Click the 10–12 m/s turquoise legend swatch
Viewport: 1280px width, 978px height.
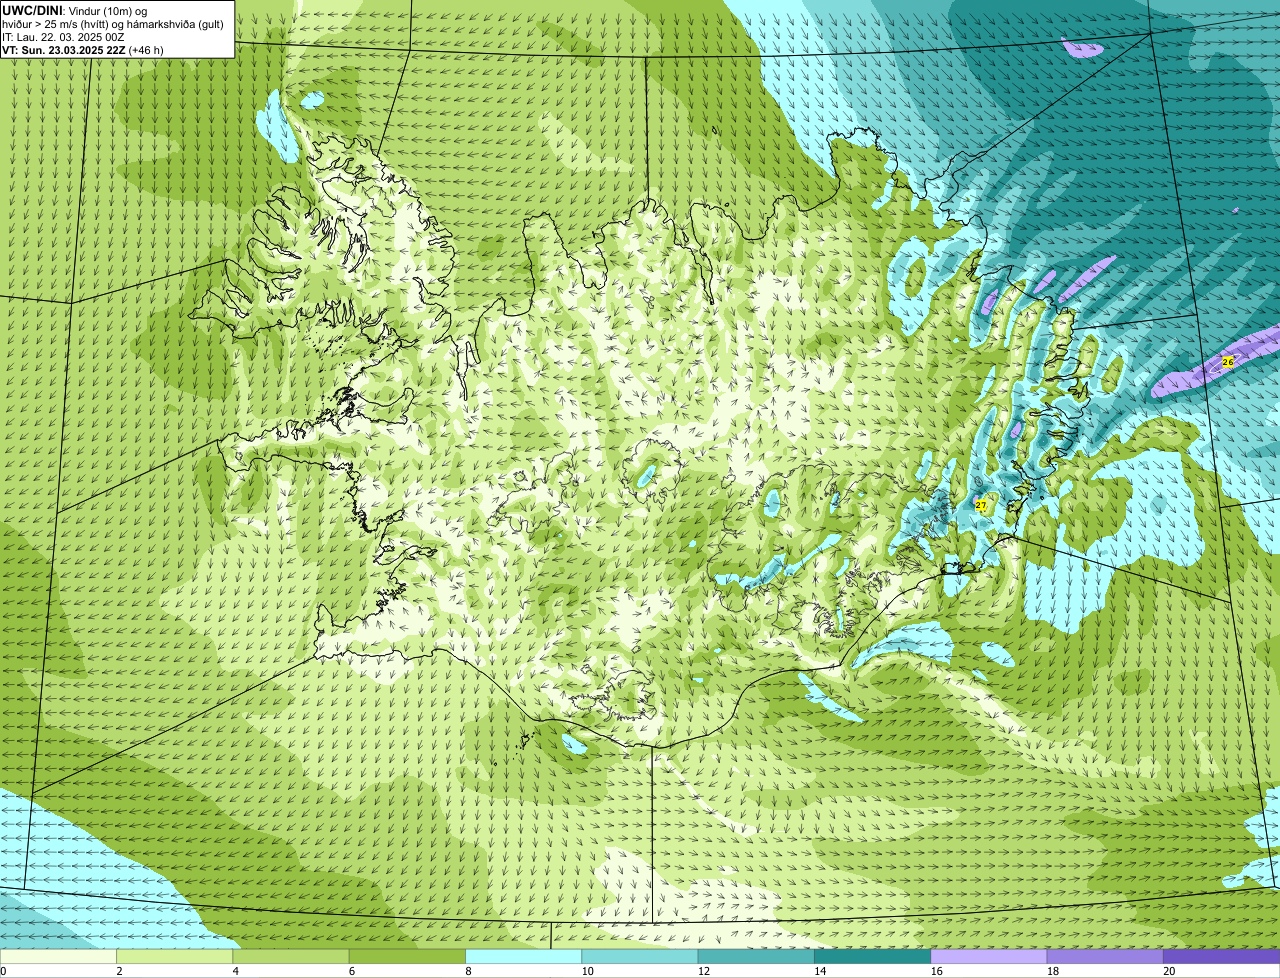pos(640,957)
